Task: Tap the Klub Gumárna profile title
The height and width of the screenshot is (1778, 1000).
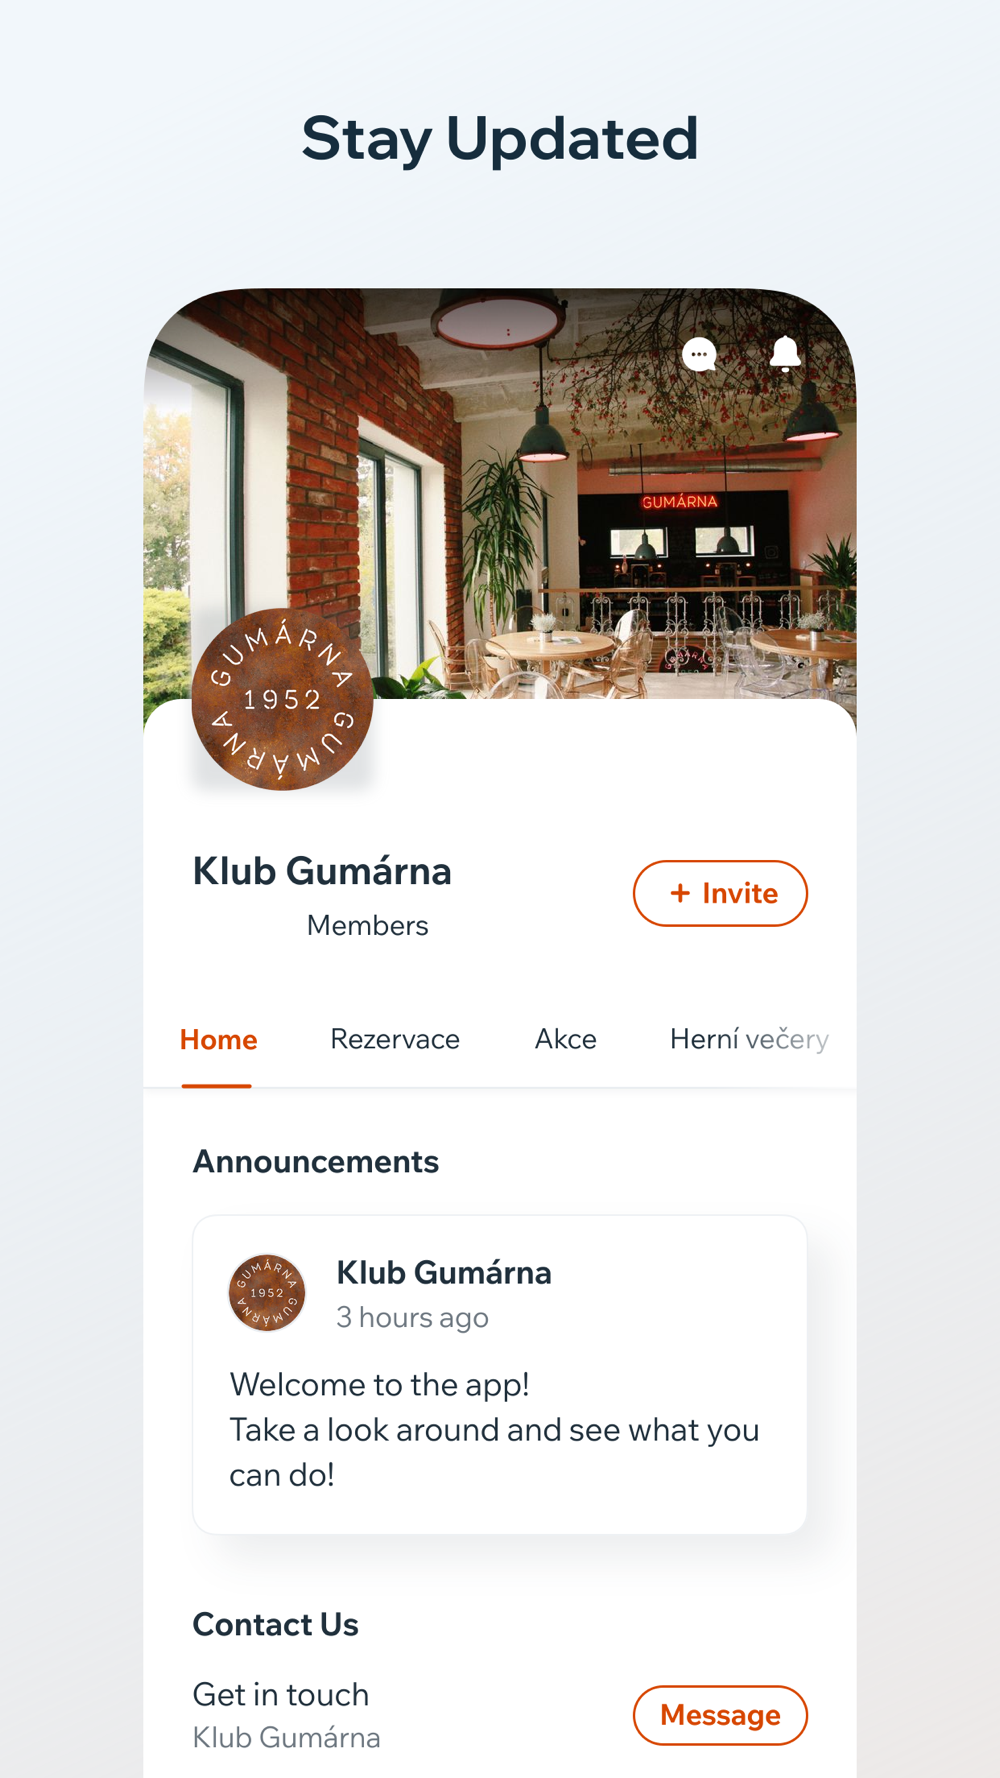Action: (322, 871)
